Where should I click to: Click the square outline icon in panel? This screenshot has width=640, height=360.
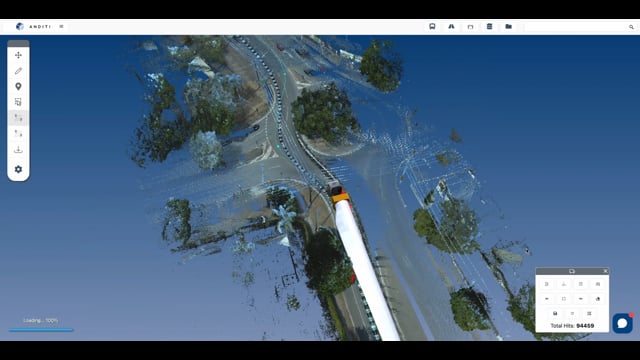tap(564, 299)
